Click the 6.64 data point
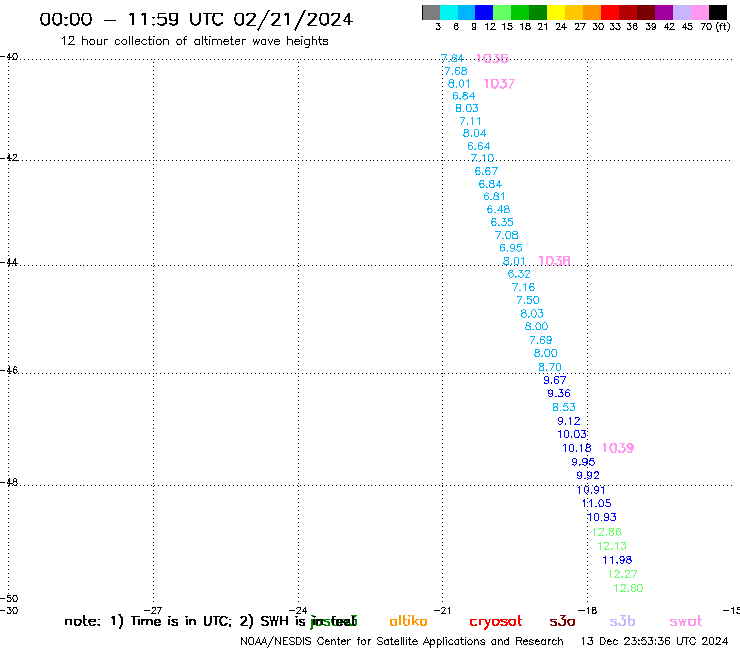 point(479,146)
